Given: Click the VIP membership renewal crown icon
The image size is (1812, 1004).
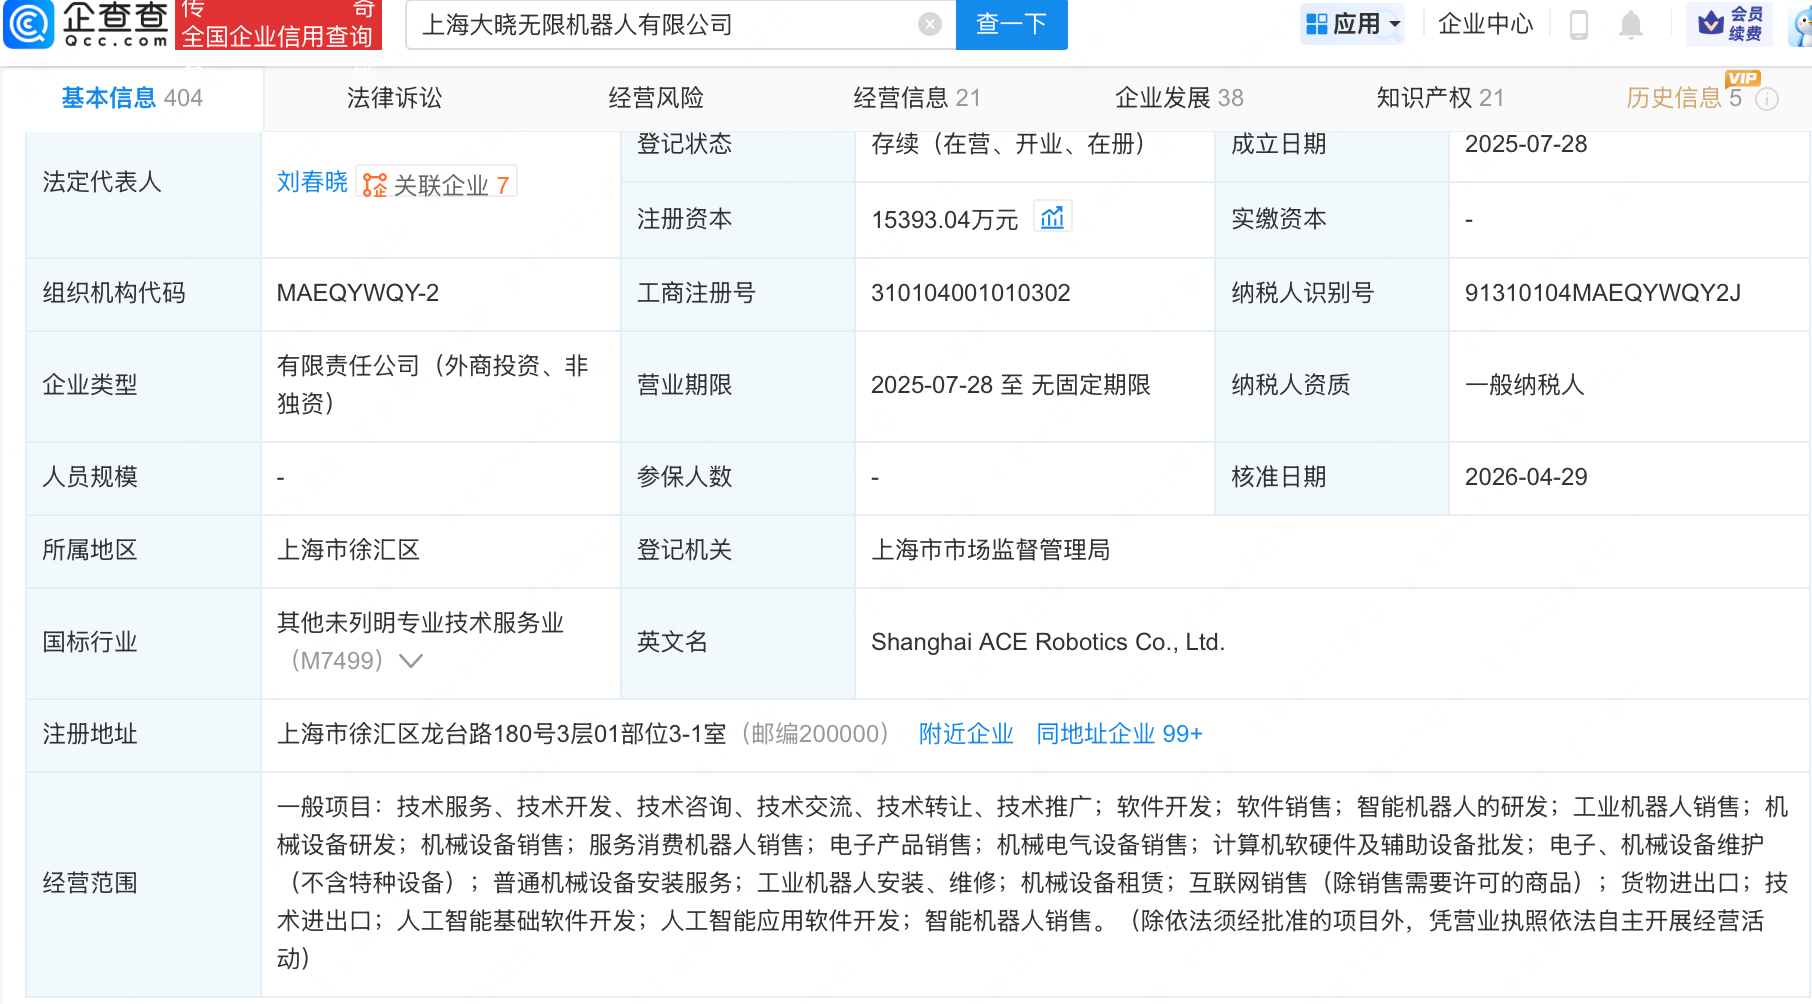Looking at the screenshot, I should [x=1729, y=23].
